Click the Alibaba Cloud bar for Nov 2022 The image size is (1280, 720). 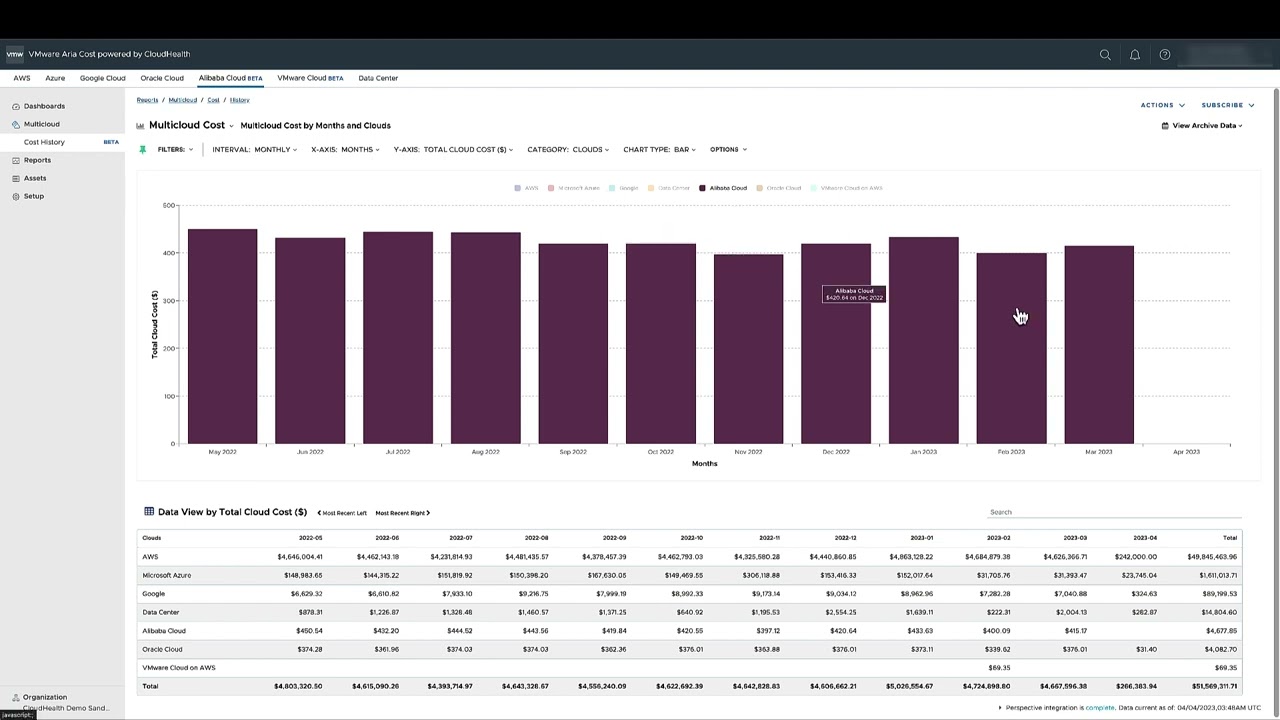(x=748, y=349)
